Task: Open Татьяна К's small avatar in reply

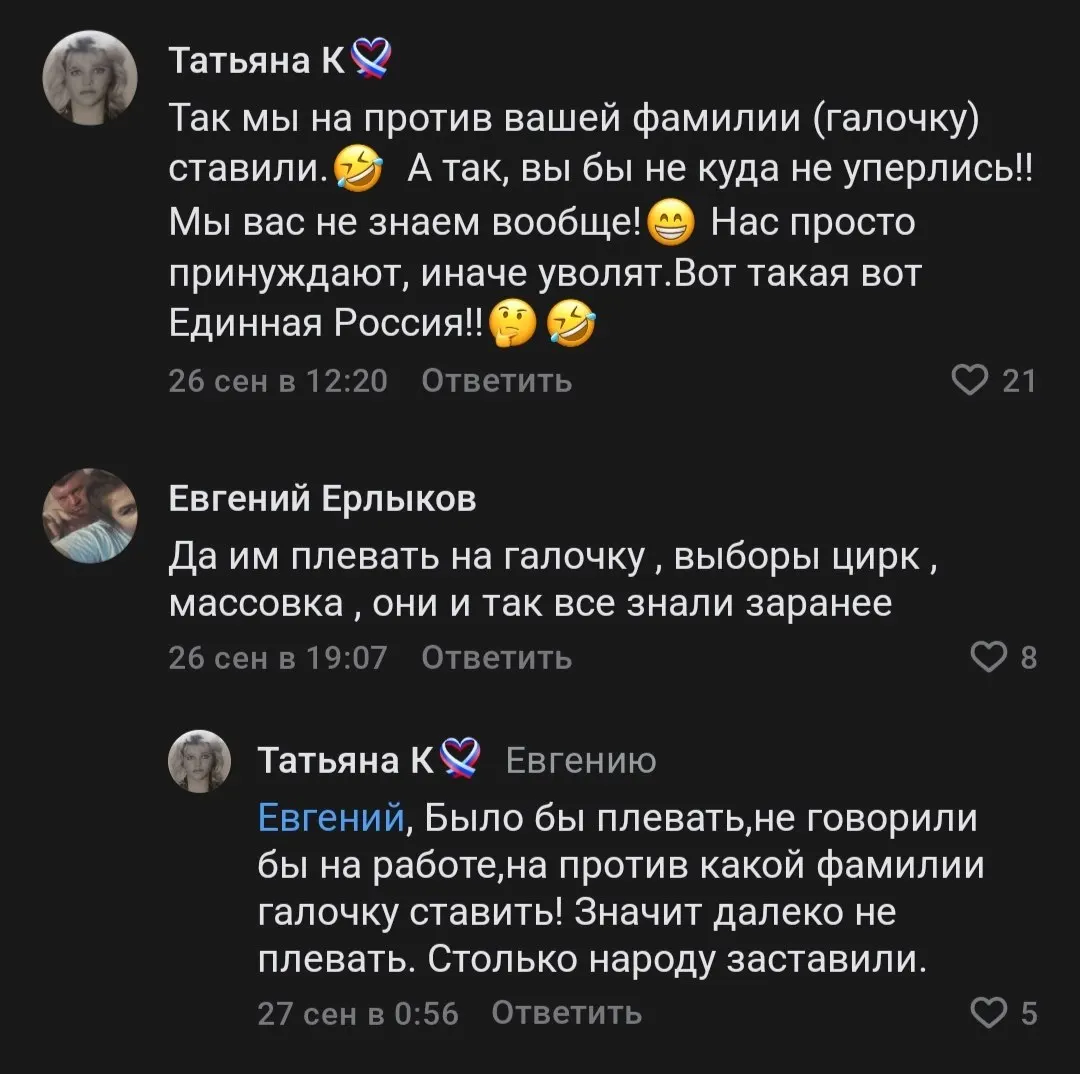Action: [x=200, y=761]
